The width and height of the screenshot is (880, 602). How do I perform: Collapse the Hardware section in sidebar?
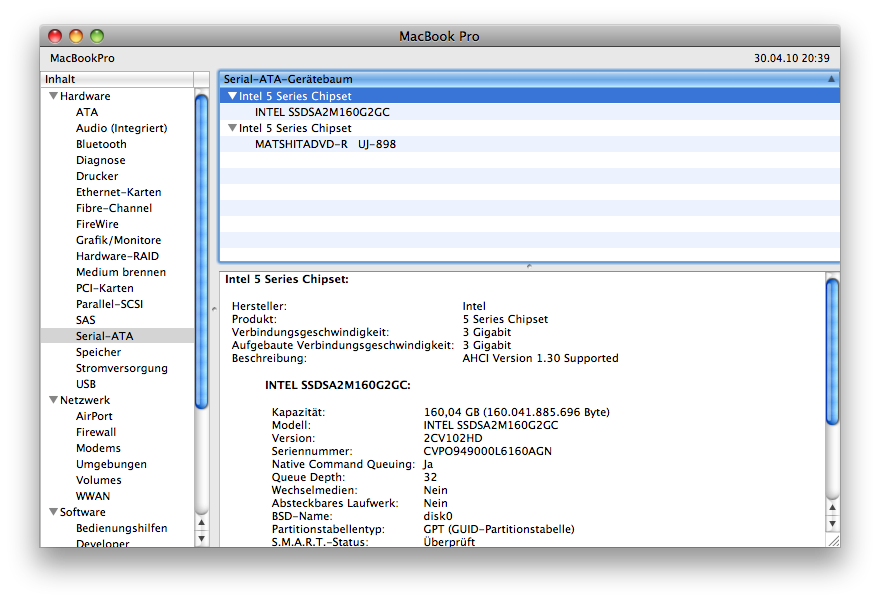point(53,96)
